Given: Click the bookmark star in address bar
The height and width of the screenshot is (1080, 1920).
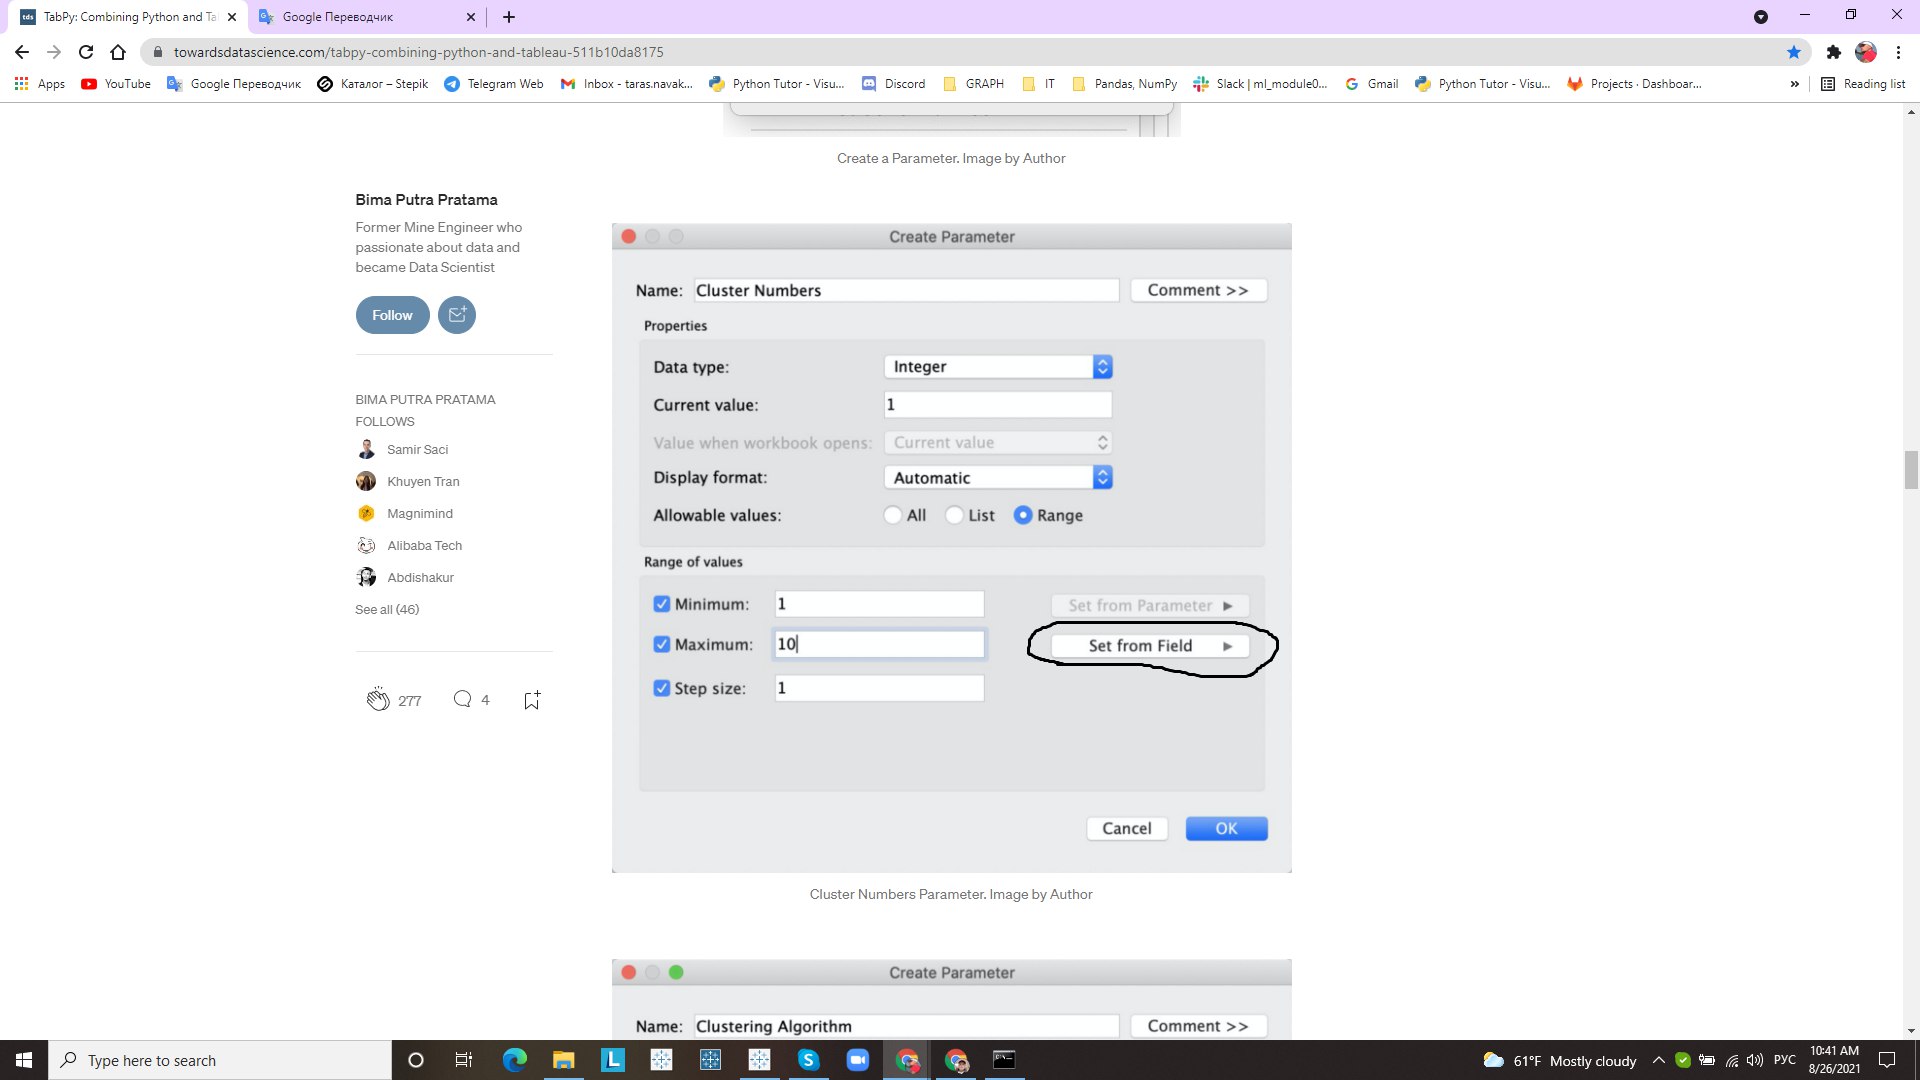Looking at the screenshot, I should click(x=1794, y=52).
